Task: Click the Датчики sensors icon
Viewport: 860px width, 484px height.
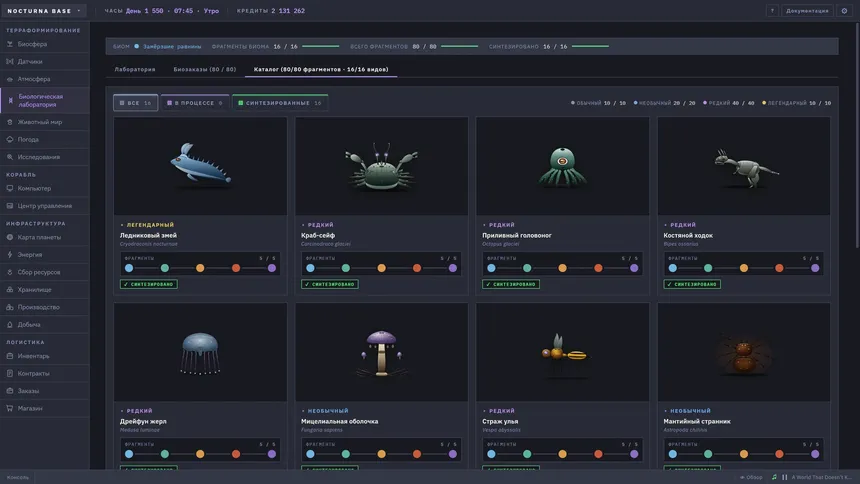Action: [10, 61]
